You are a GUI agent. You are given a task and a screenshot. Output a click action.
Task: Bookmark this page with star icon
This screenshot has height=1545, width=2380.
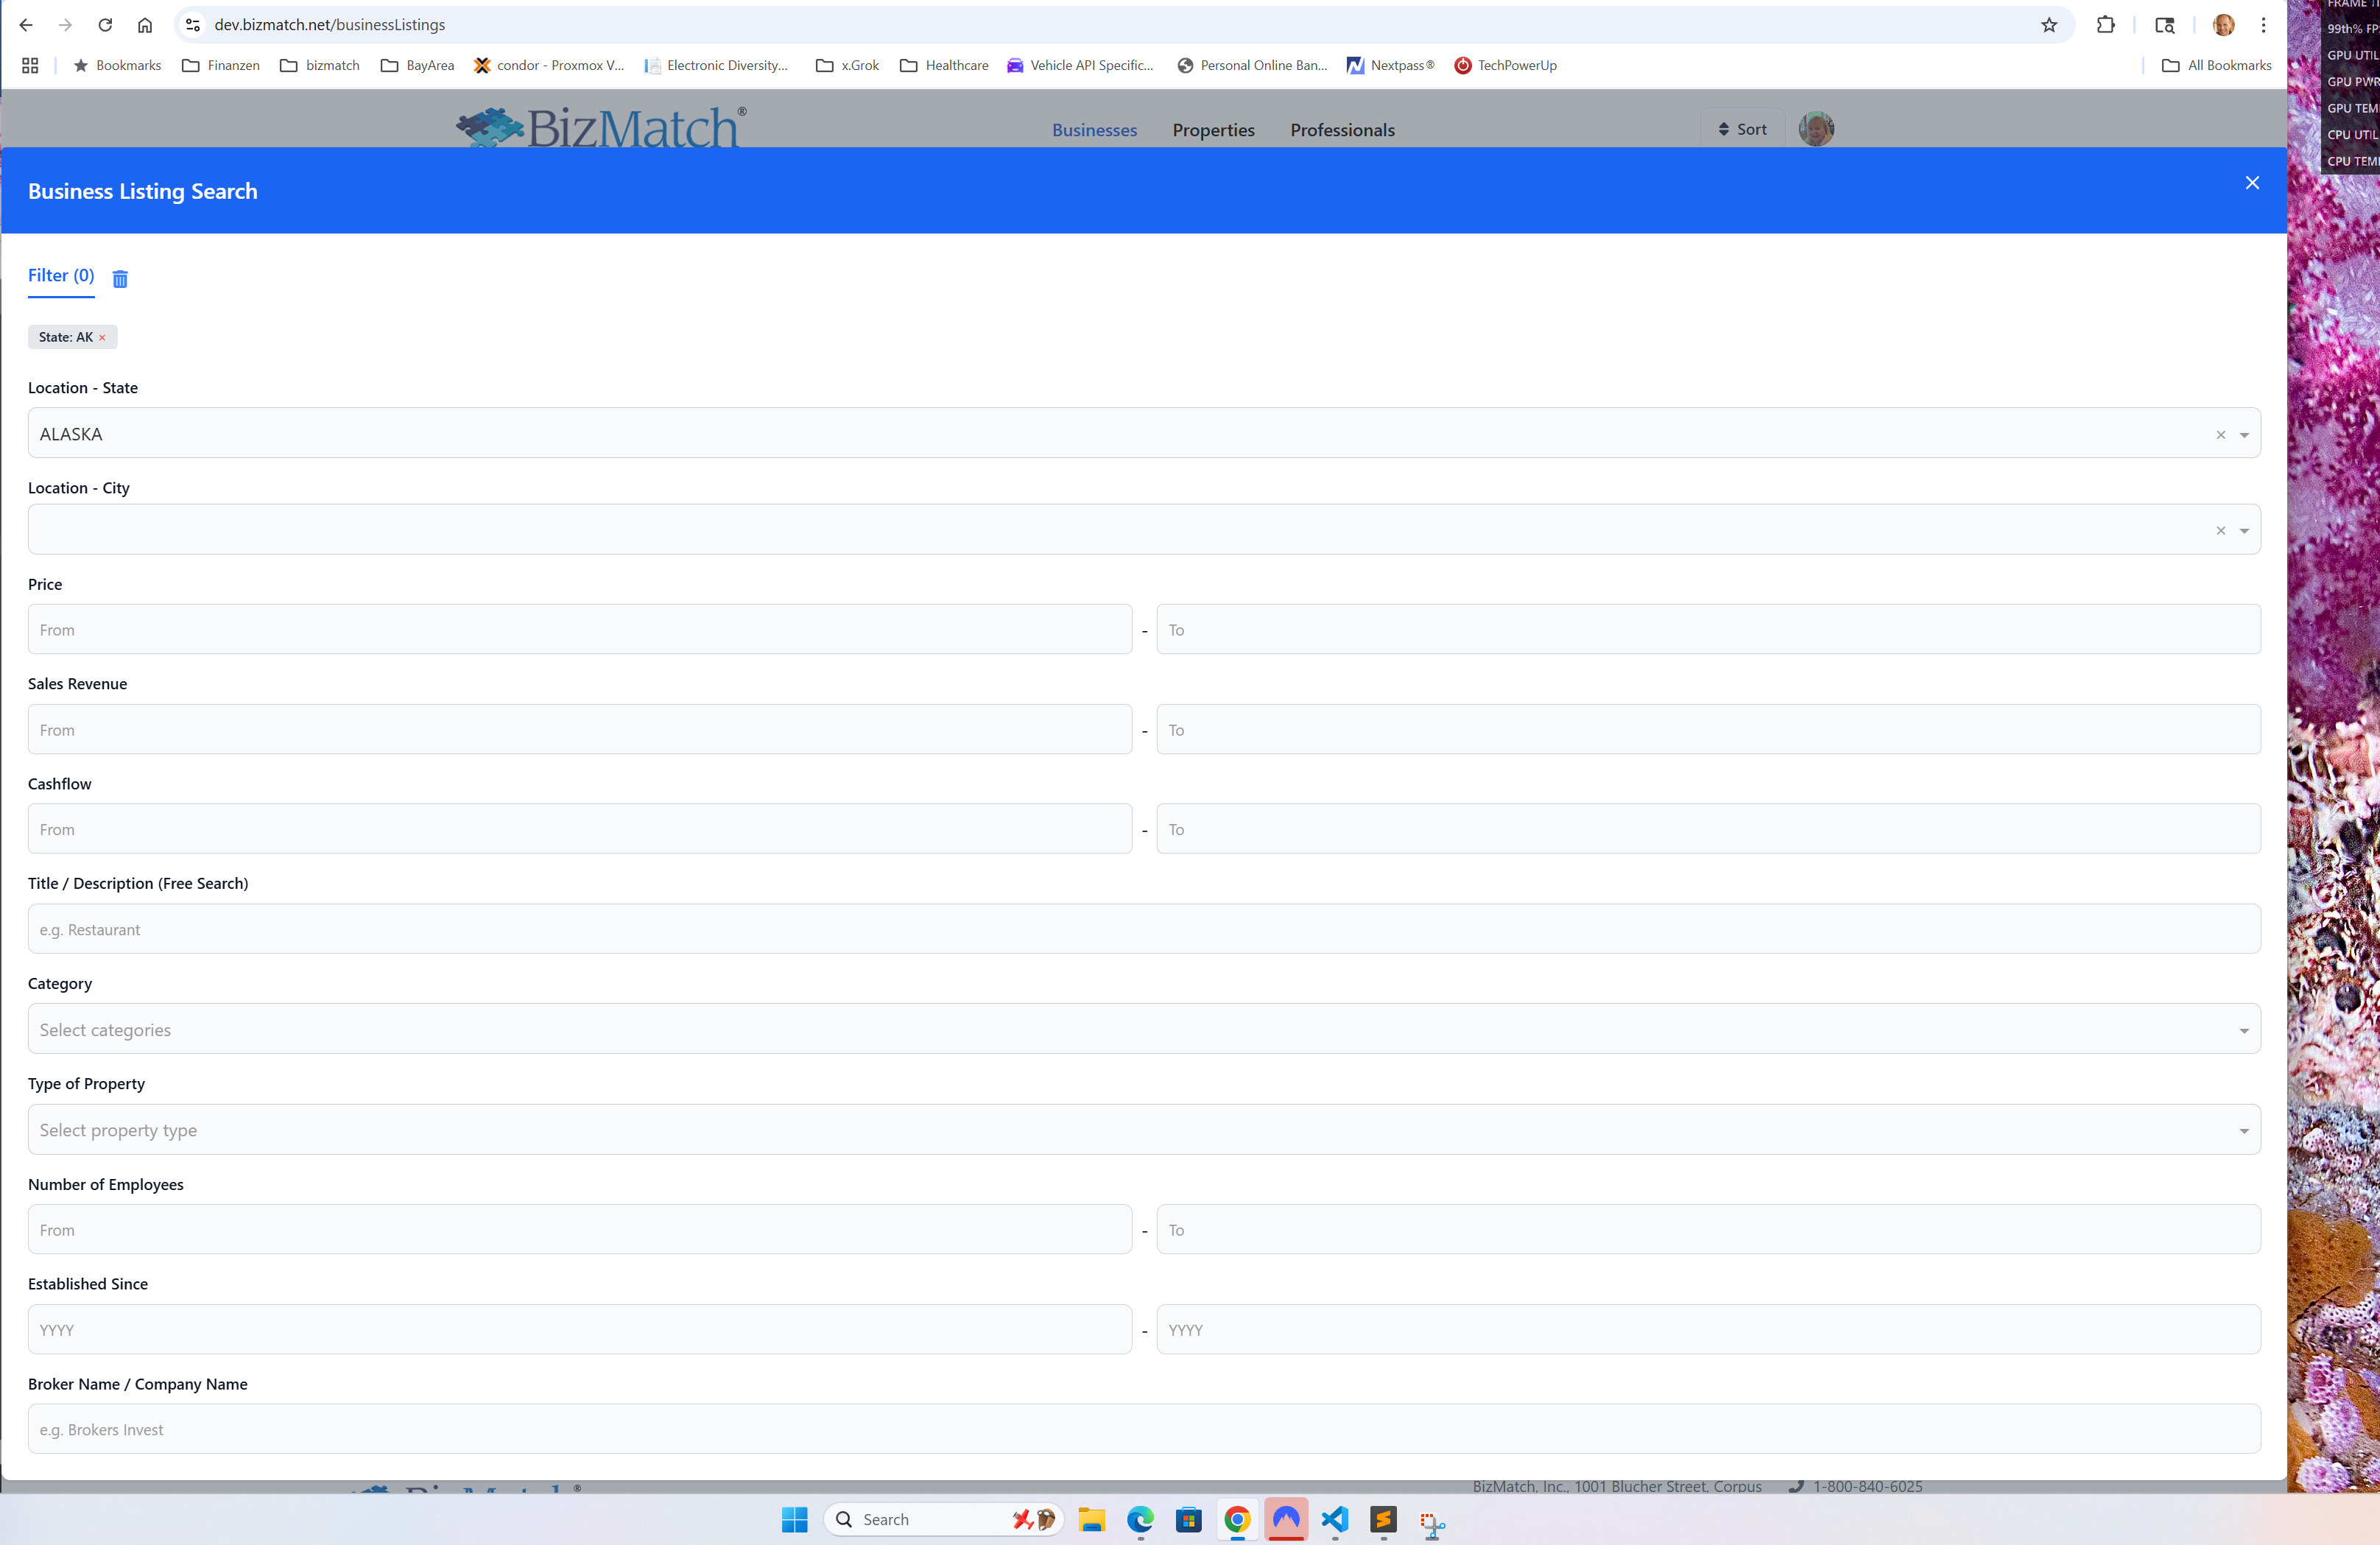click(2048, 25)
